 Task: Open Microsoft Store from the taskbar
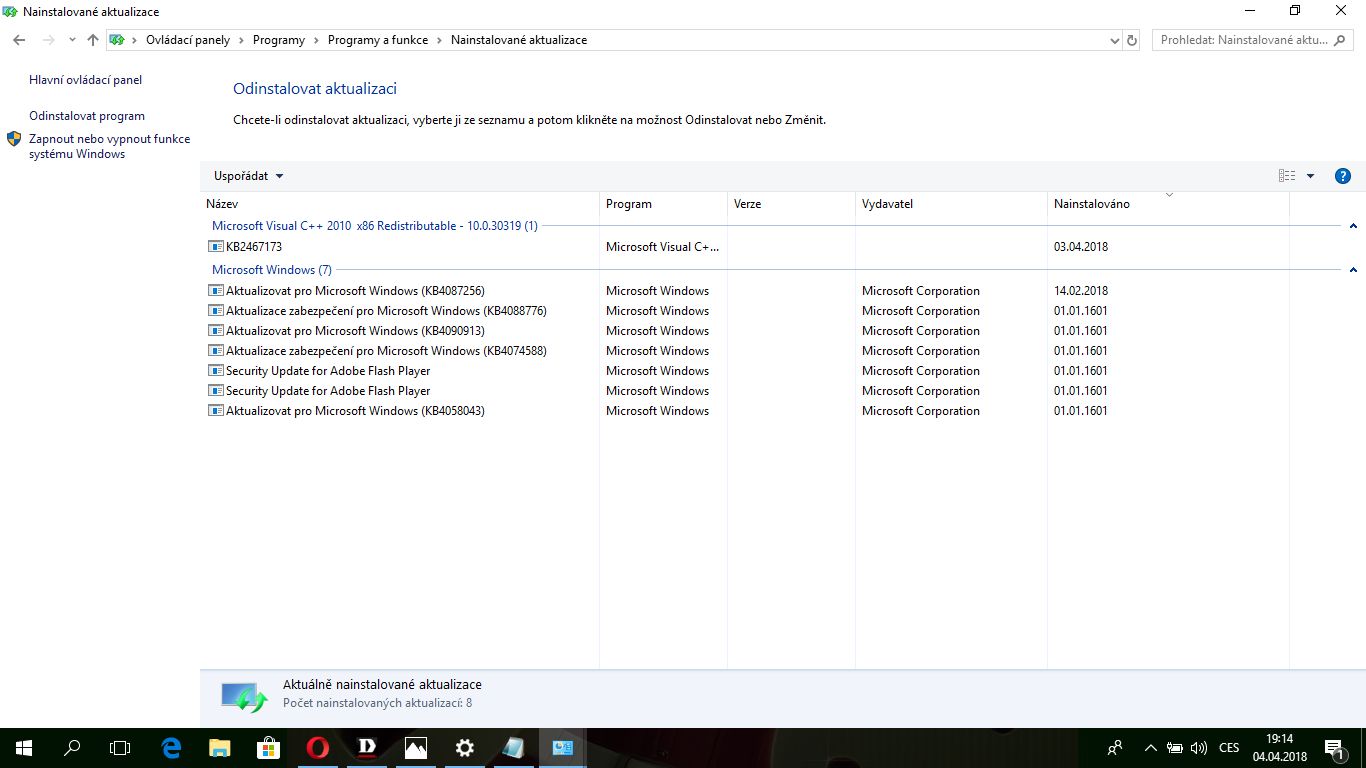coord(269,747)
